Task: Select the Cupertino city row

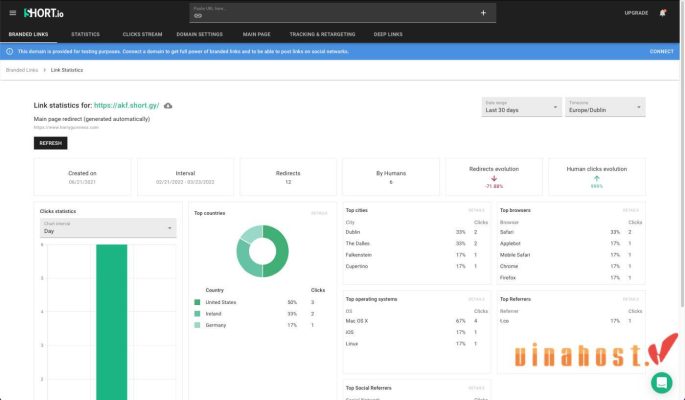Action: pyautogui.click(x=416, y=266)
